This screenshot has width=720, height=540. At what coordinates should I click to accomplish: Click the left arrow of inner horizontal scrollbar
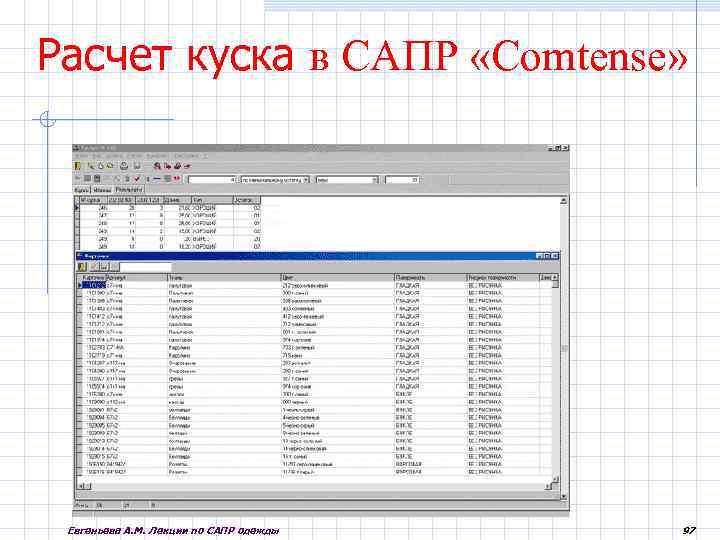81,486
